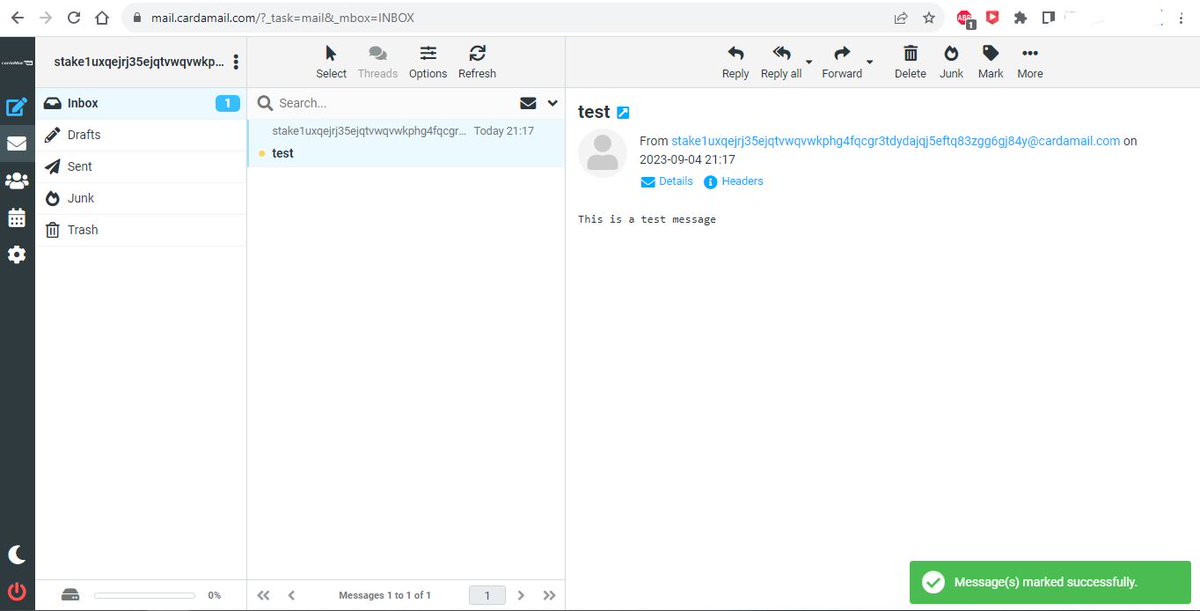Go to last page of messages
Viewport: 1200px width, 611px height.
[549, 595]
